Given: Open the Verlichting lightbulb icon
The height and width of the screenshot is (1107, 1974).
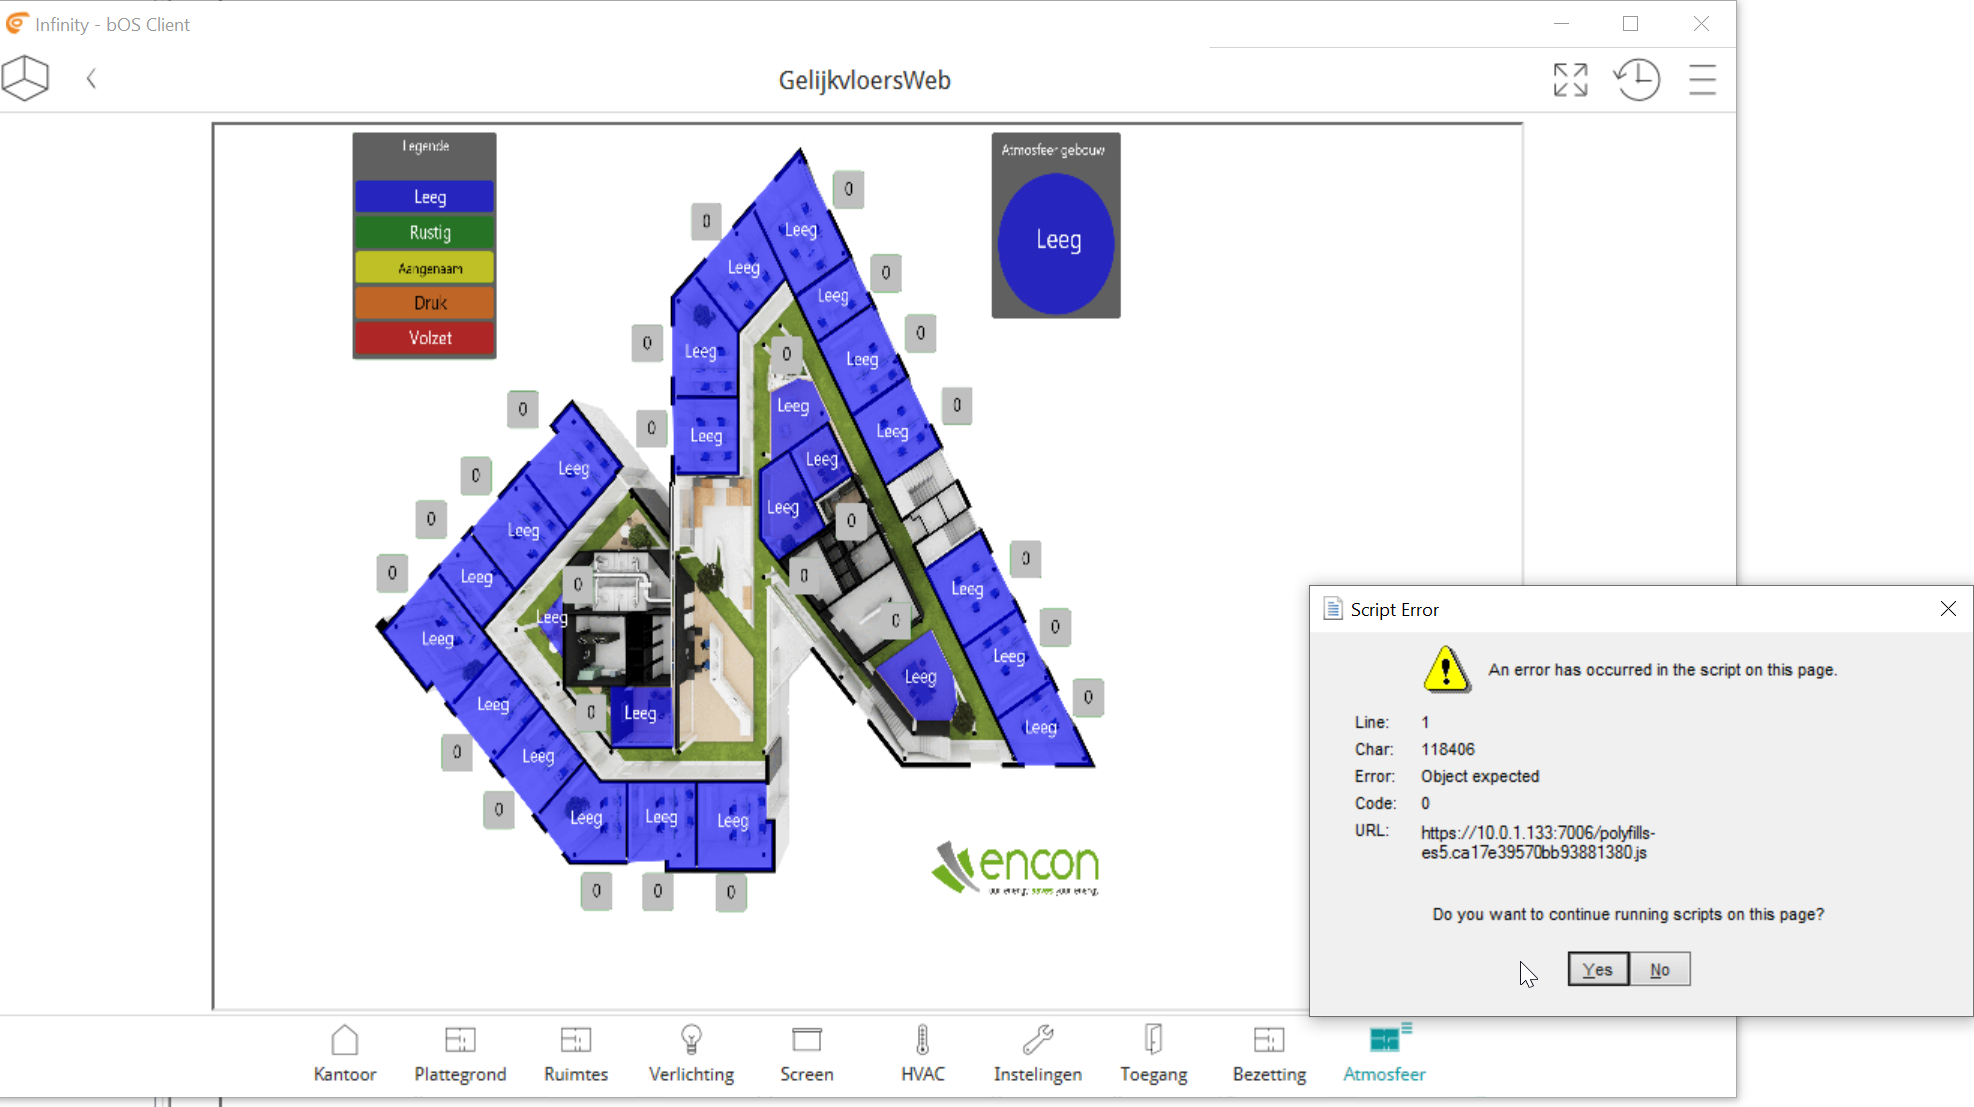Looking at the screenshot, I should tap(691, 1053).
